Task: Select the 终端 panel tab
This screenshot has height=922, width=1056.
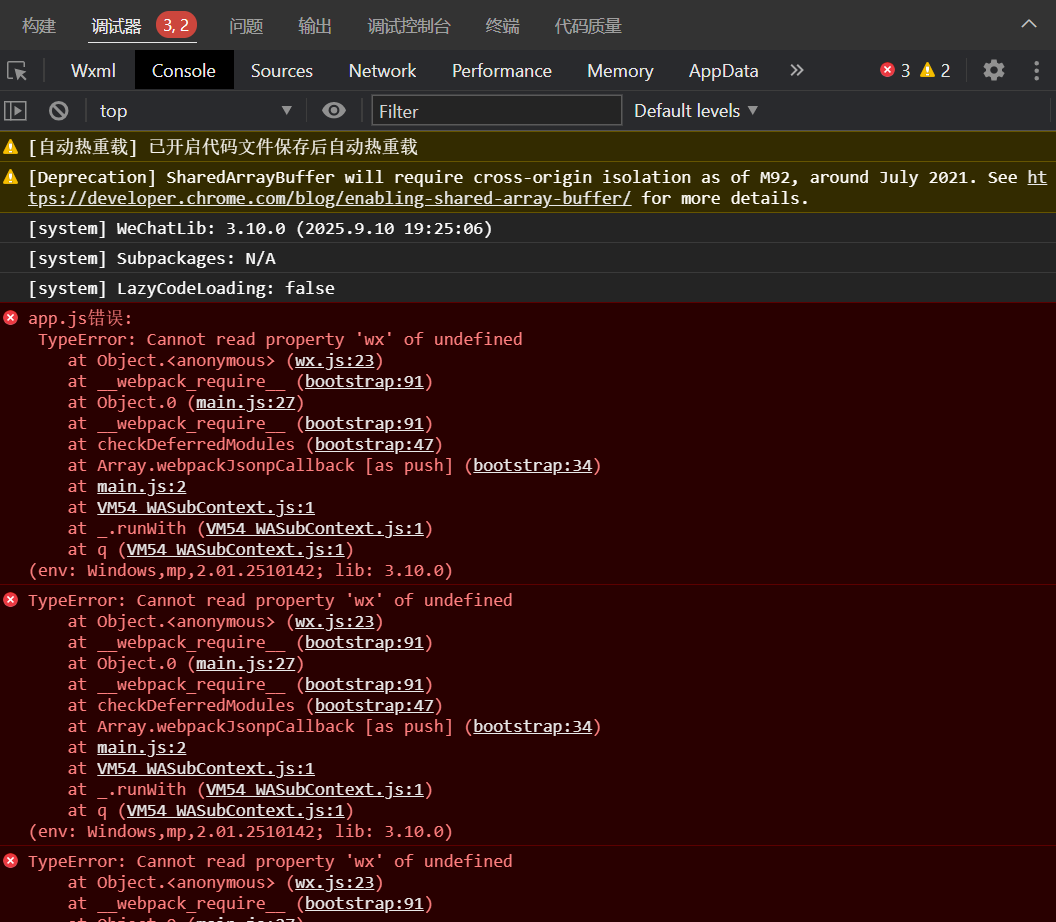Action: (502, 27)
